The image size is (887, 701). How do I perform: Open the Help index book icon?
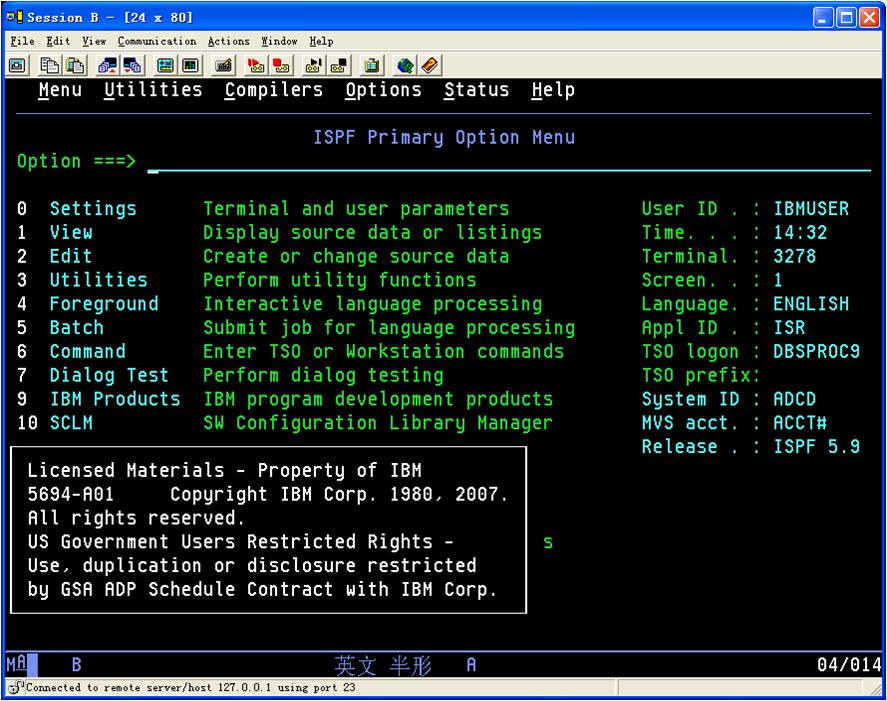click(430, 66)
